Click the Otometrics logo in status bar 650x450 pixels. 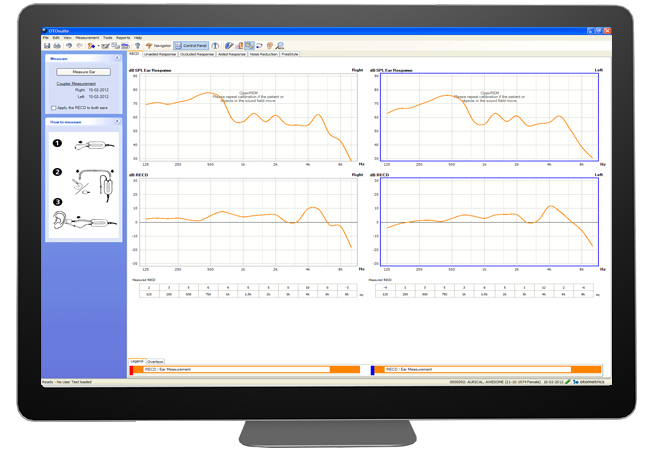tap(588, 382)
